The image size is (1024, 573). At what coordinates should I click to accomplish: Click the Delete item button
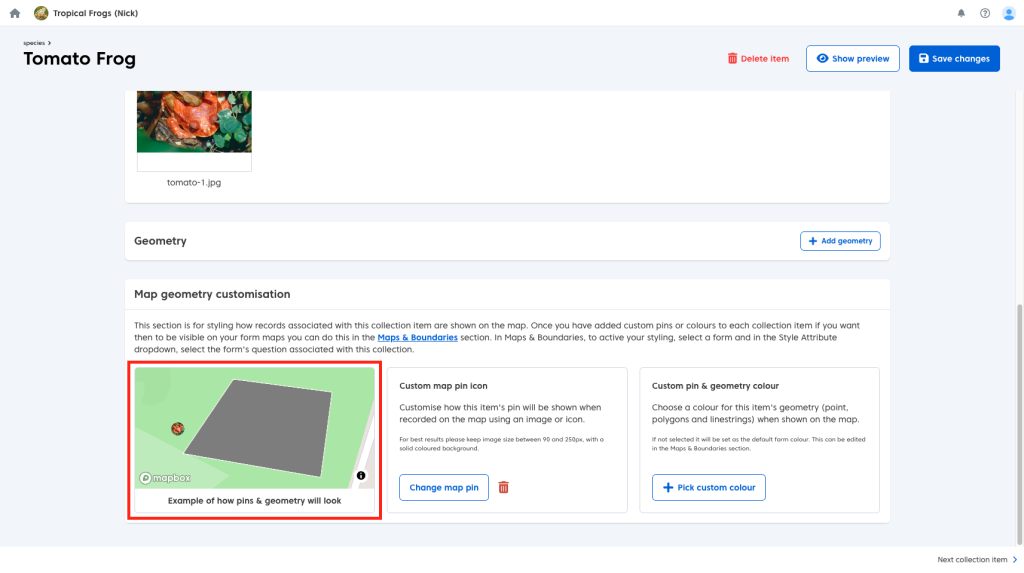[x=758, y=59]
